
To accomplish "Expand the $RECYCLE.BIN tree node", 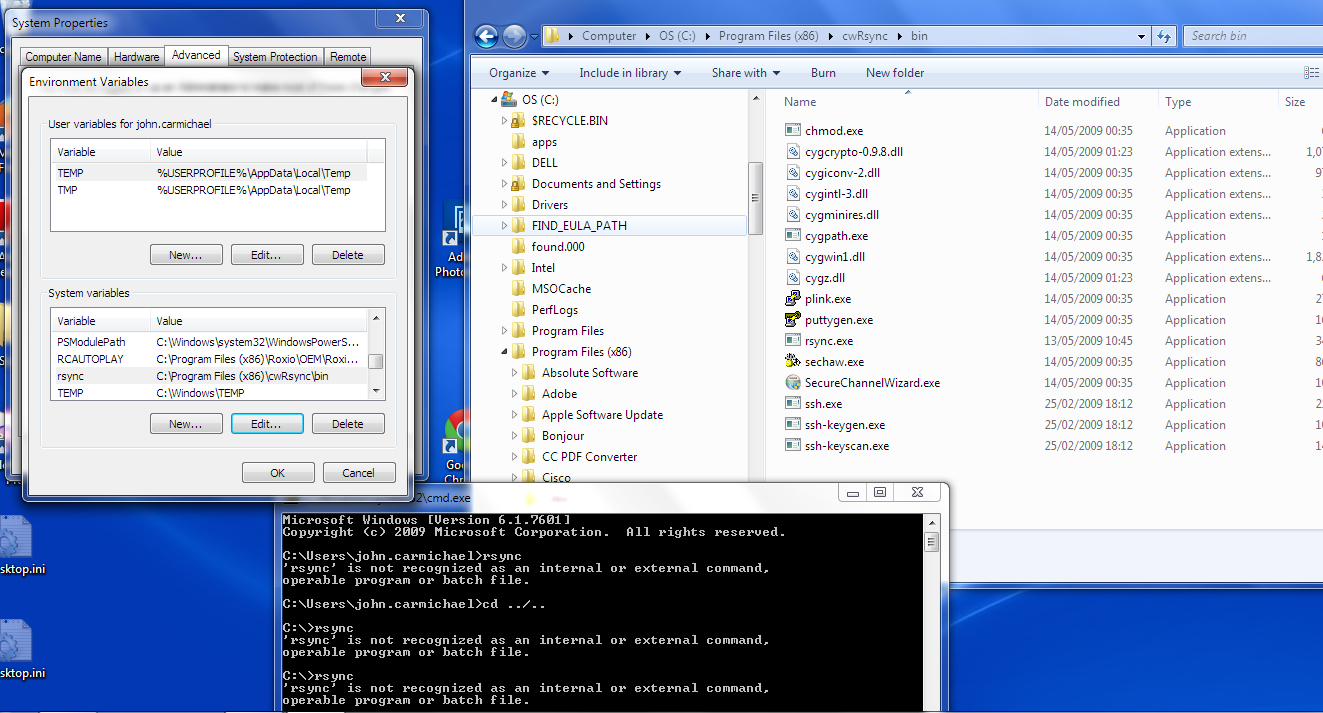I will click(504, 121).
